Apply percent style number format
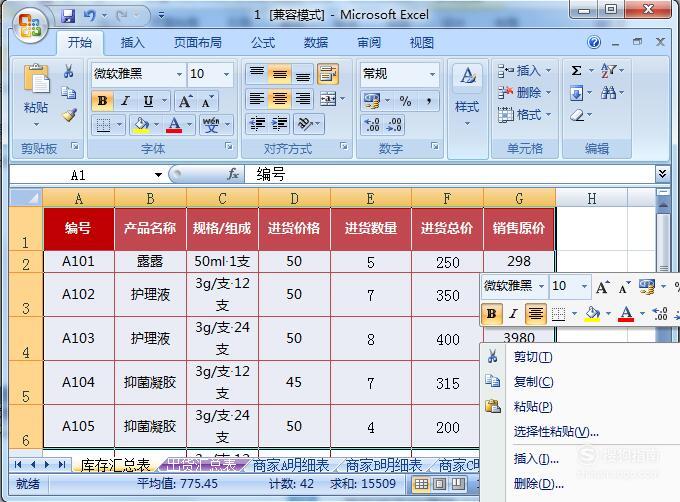 pyautogui.click(x=405, y=101)
